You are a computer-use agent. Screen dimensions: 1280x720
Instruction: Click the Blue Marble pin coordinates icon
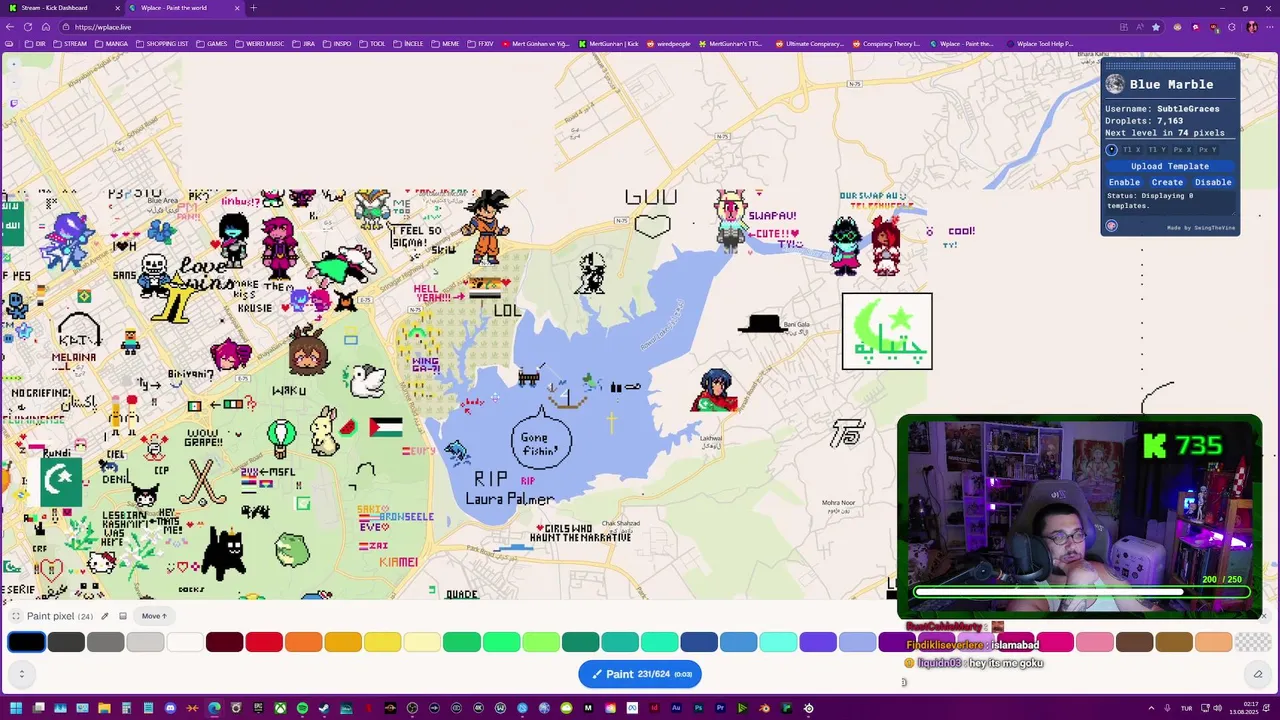point(1111,150)
